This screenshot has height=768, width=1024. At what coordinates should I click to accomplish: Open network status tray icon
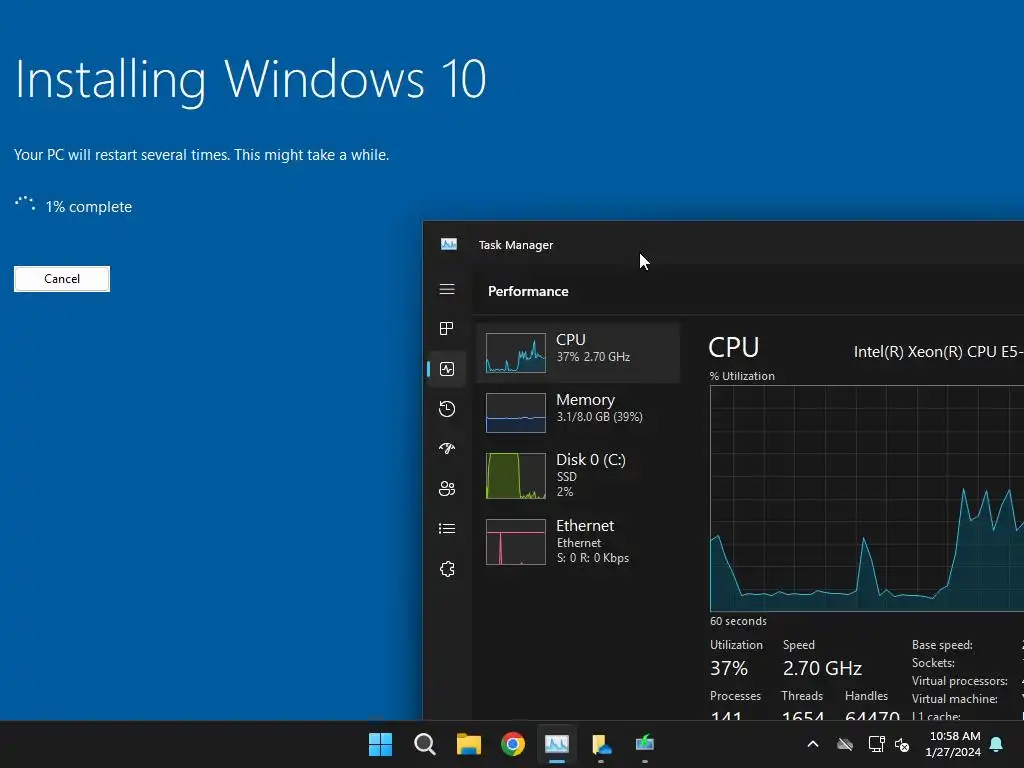(x=876, y=744)
